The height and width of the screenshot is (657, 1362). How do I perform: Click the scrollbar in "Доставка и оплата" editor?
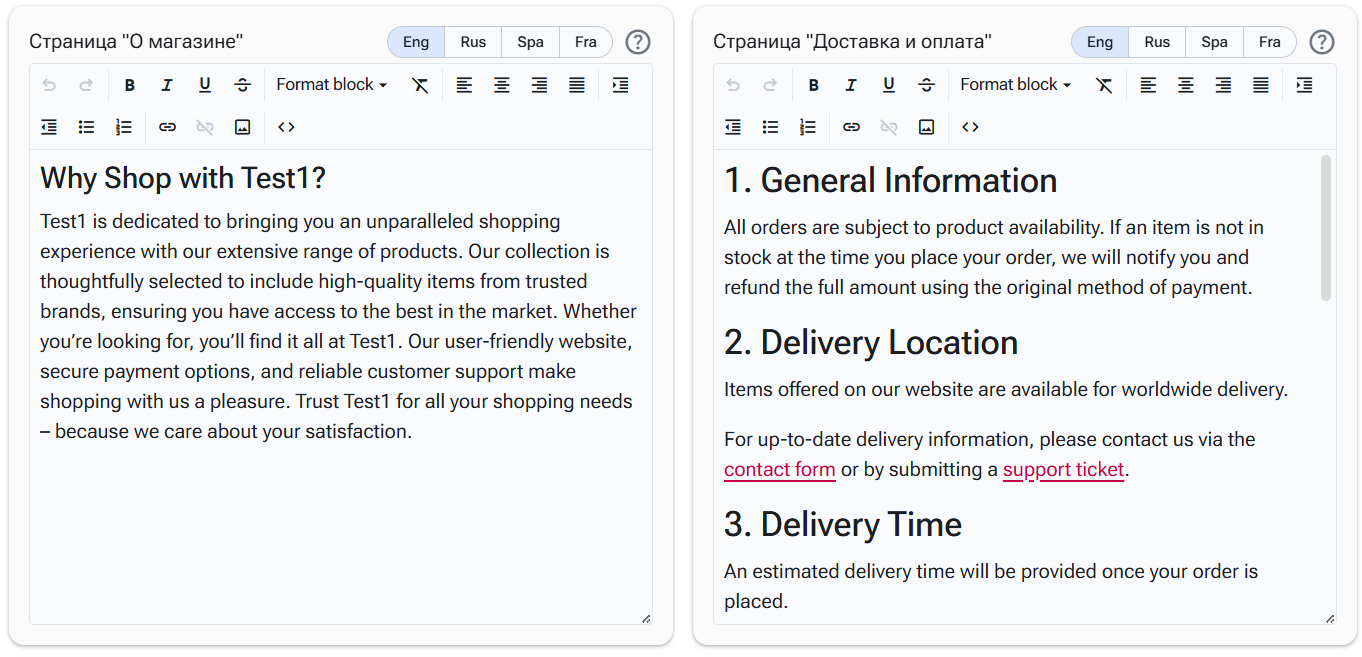(1326, 228)
